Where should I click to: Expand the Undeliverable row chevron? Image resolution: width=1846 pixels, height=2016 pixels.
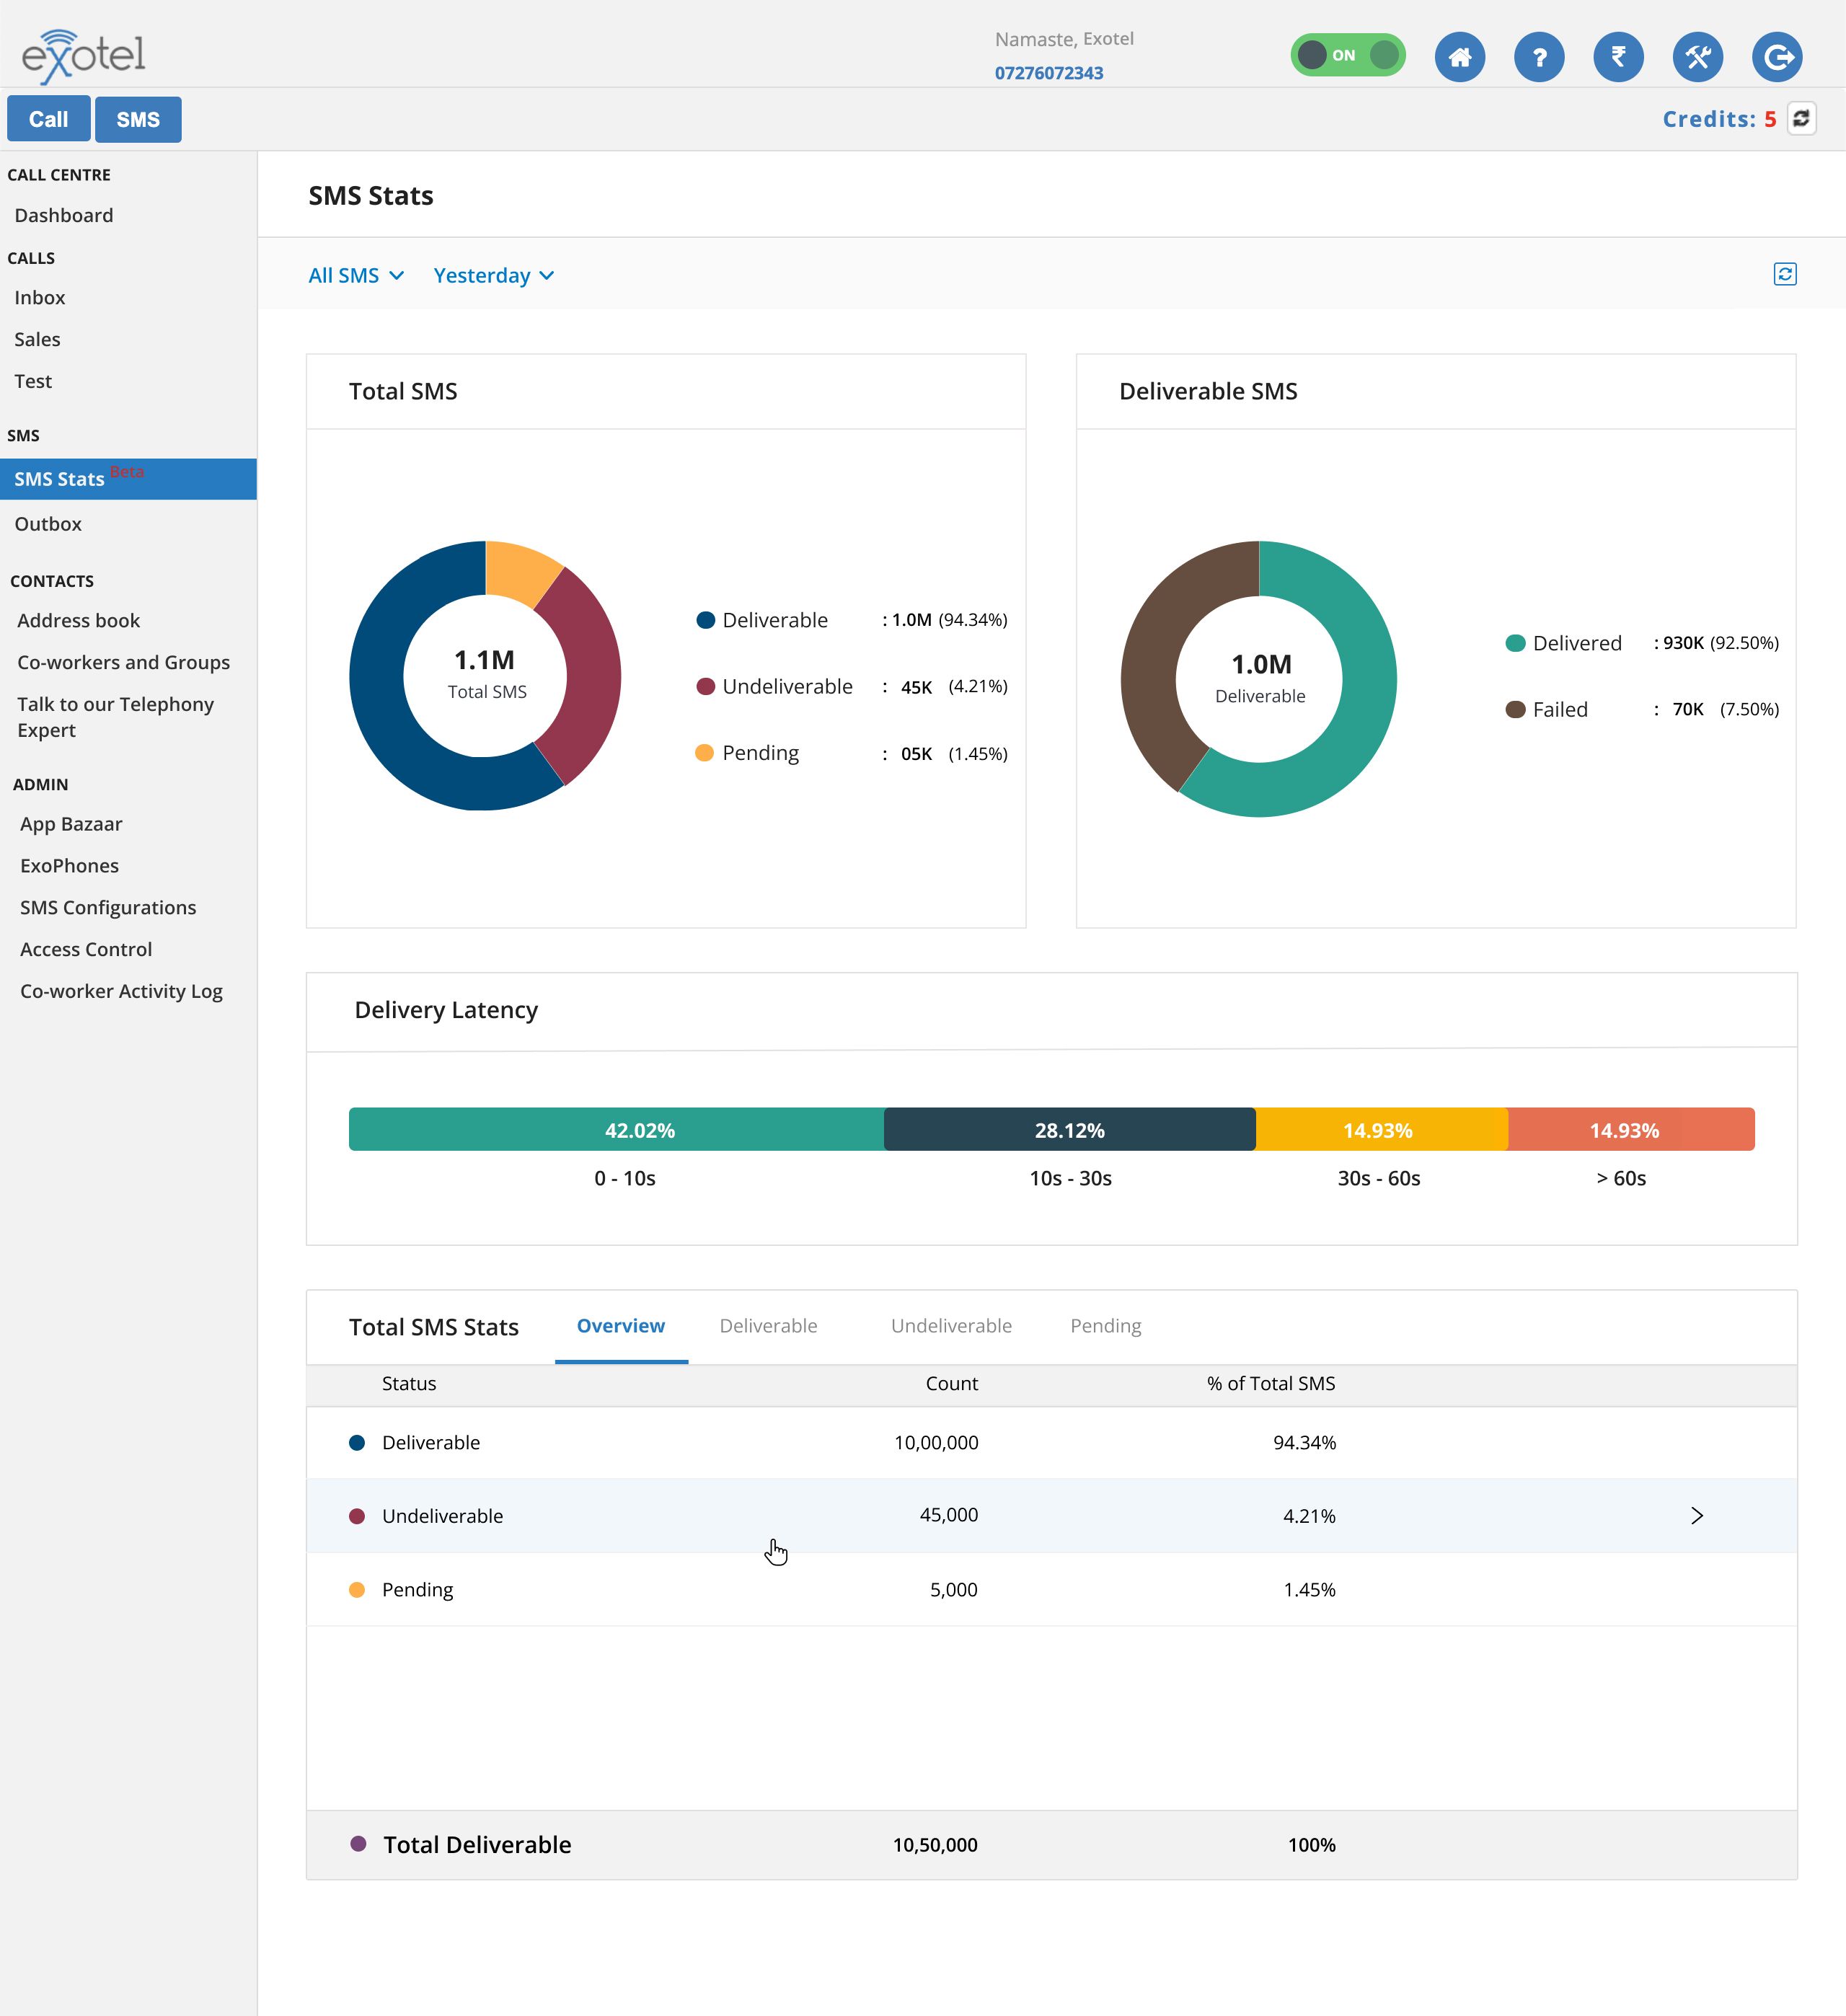click(x=1697, y=1515)
